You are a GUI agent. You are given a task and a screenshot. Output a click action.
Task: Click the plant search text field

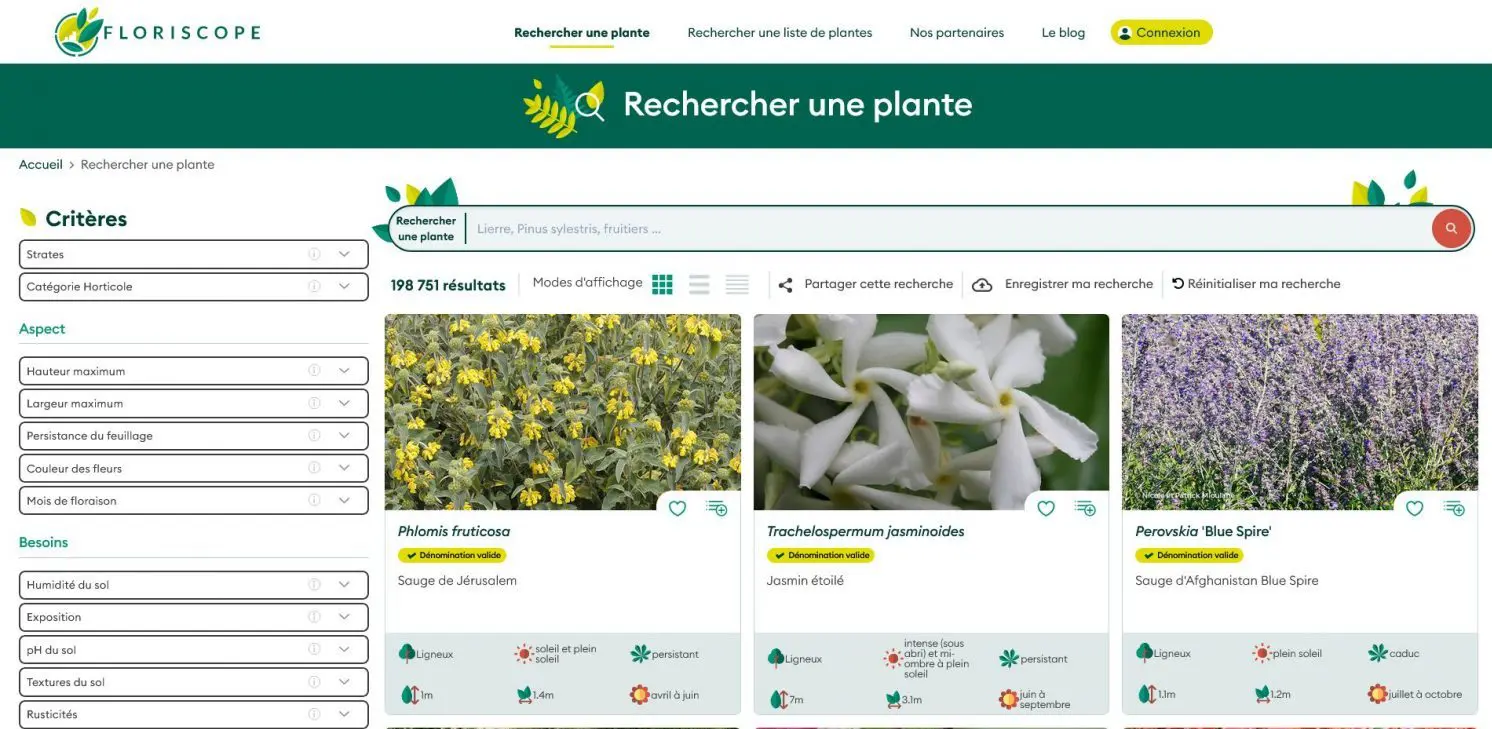point(940,229)
